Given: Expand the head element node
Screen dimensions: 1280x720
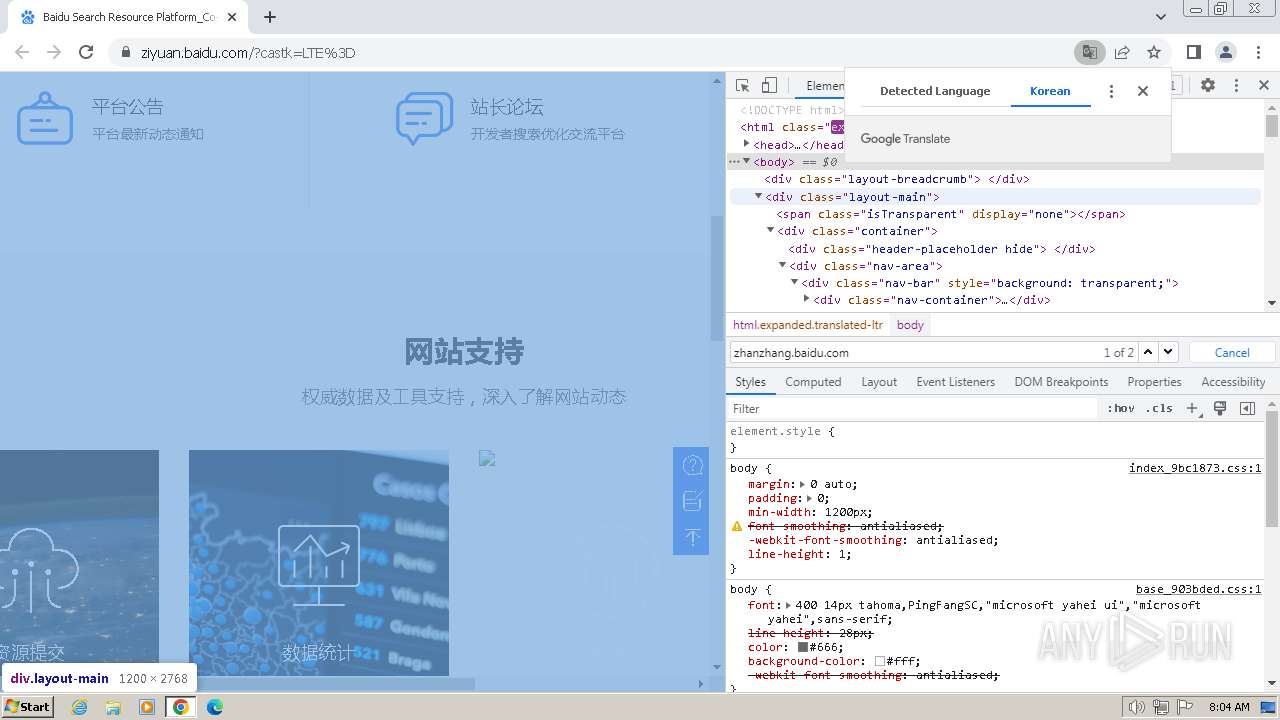Looking at the screenshot, I should pos(746,144).
